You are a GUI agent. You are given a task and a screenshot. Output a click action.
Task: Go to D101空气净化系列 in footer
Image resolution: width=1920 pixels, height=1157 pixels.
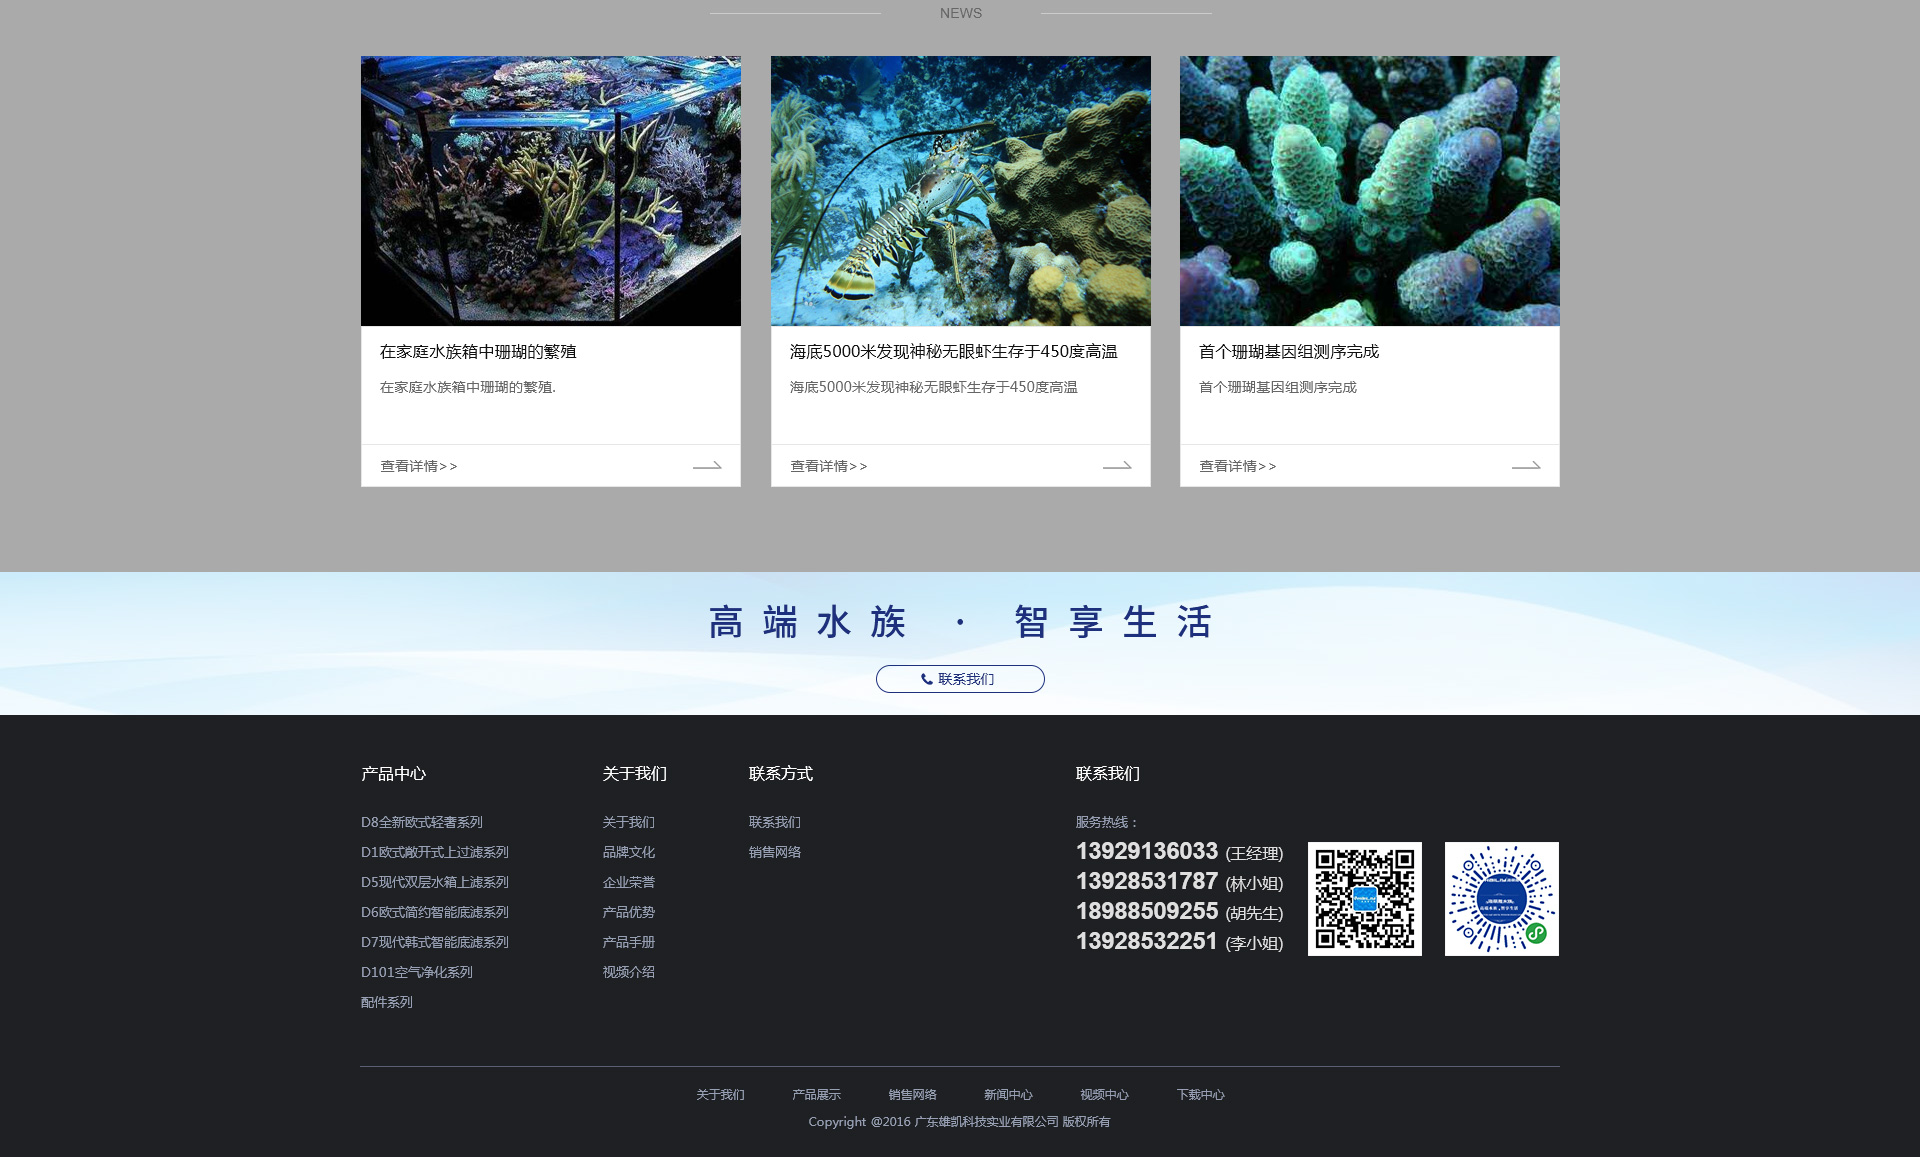[x=416, y=972]
